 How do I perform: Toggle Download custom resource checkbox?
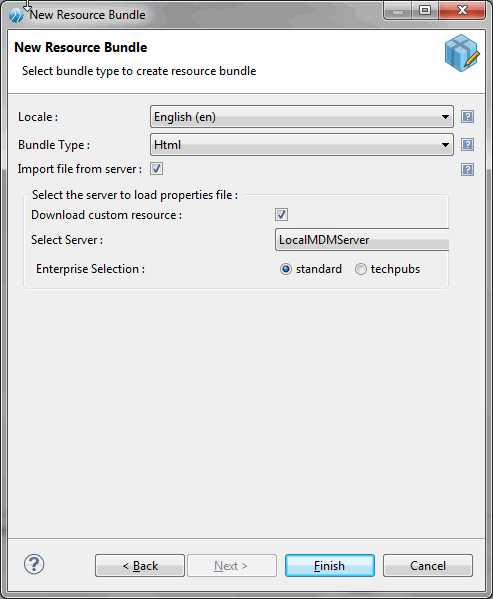click(x=281, y=214)
